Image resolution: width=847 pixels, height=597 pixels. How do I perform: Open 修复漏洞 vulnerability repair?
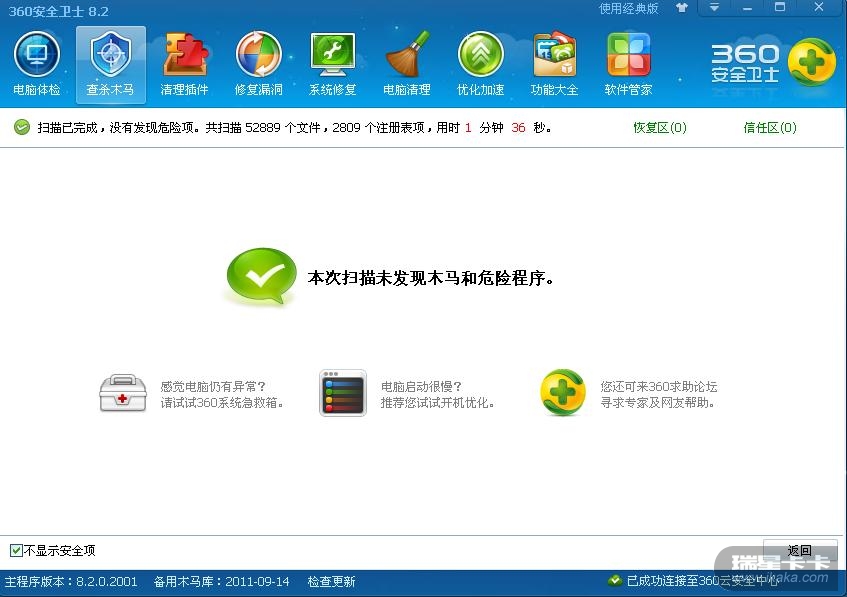[259, 64]
